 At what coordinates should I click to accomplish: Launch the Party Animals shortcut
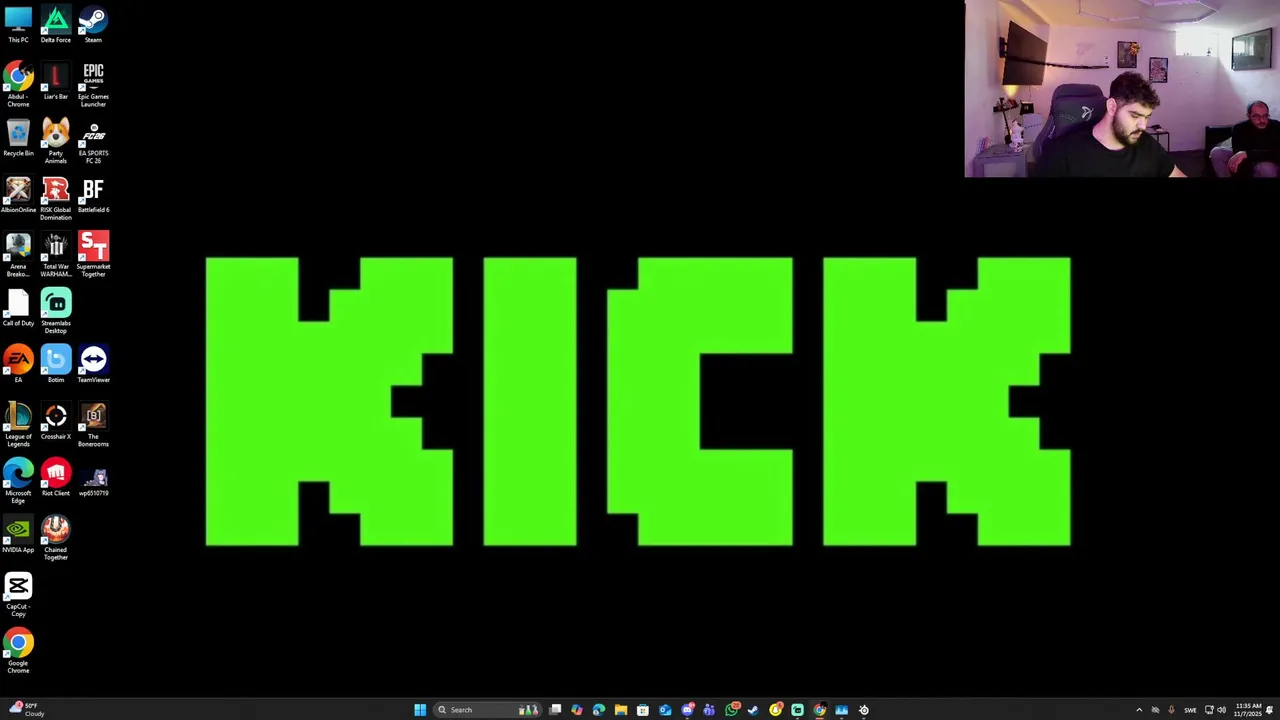(56, 142)
